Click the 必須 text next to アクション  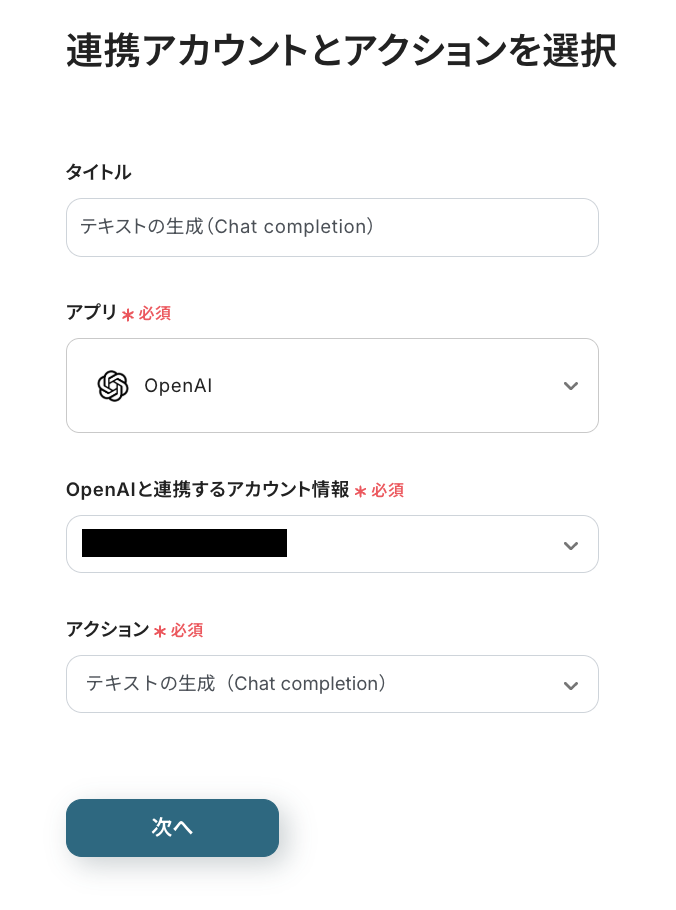pyautogui.click(x=187, y=631)
